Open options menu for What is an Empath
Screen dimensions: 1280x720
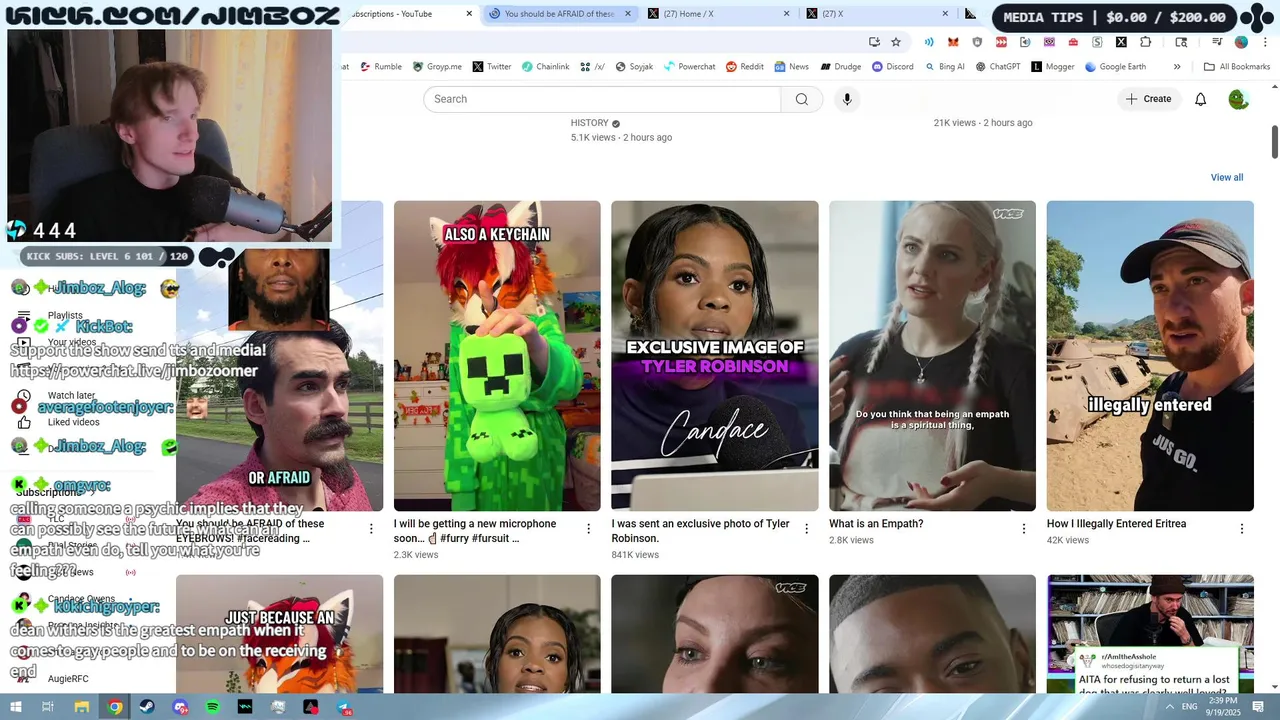(x=1024, y=529)
